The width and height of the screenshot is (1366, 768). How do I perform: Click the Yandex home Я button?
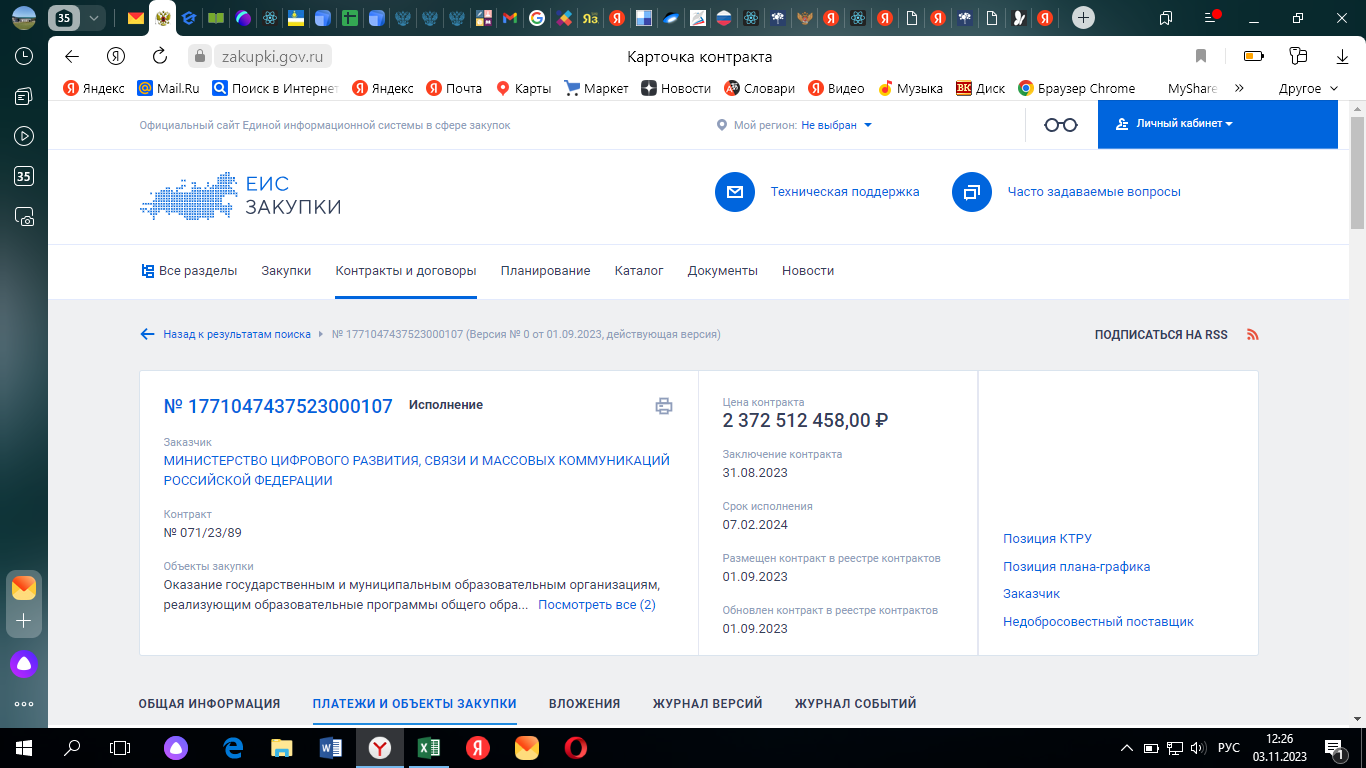[117, 56]
